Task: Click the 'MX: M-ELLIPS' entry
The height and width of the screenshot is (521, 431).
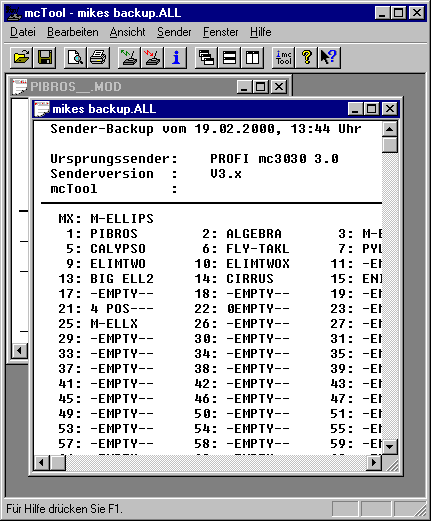Action: click(106, 219)
